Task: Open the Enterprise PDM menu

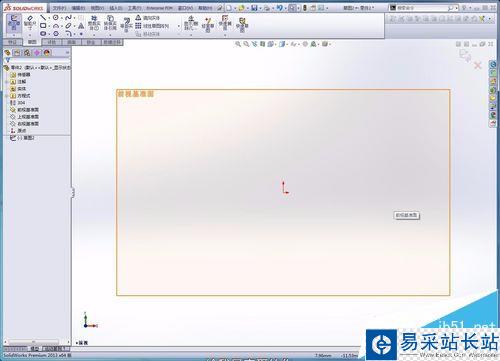Action: tap(159, 7)
